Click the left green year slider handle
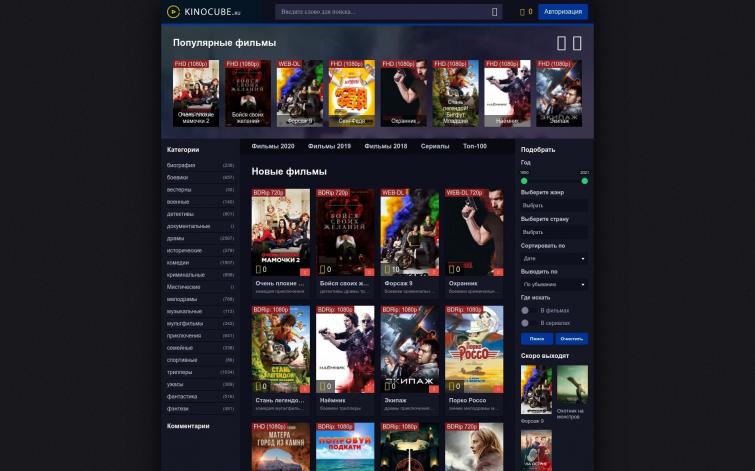Viewport: 755px width, 471px height. pyautogui.click(x=524, y=181)
